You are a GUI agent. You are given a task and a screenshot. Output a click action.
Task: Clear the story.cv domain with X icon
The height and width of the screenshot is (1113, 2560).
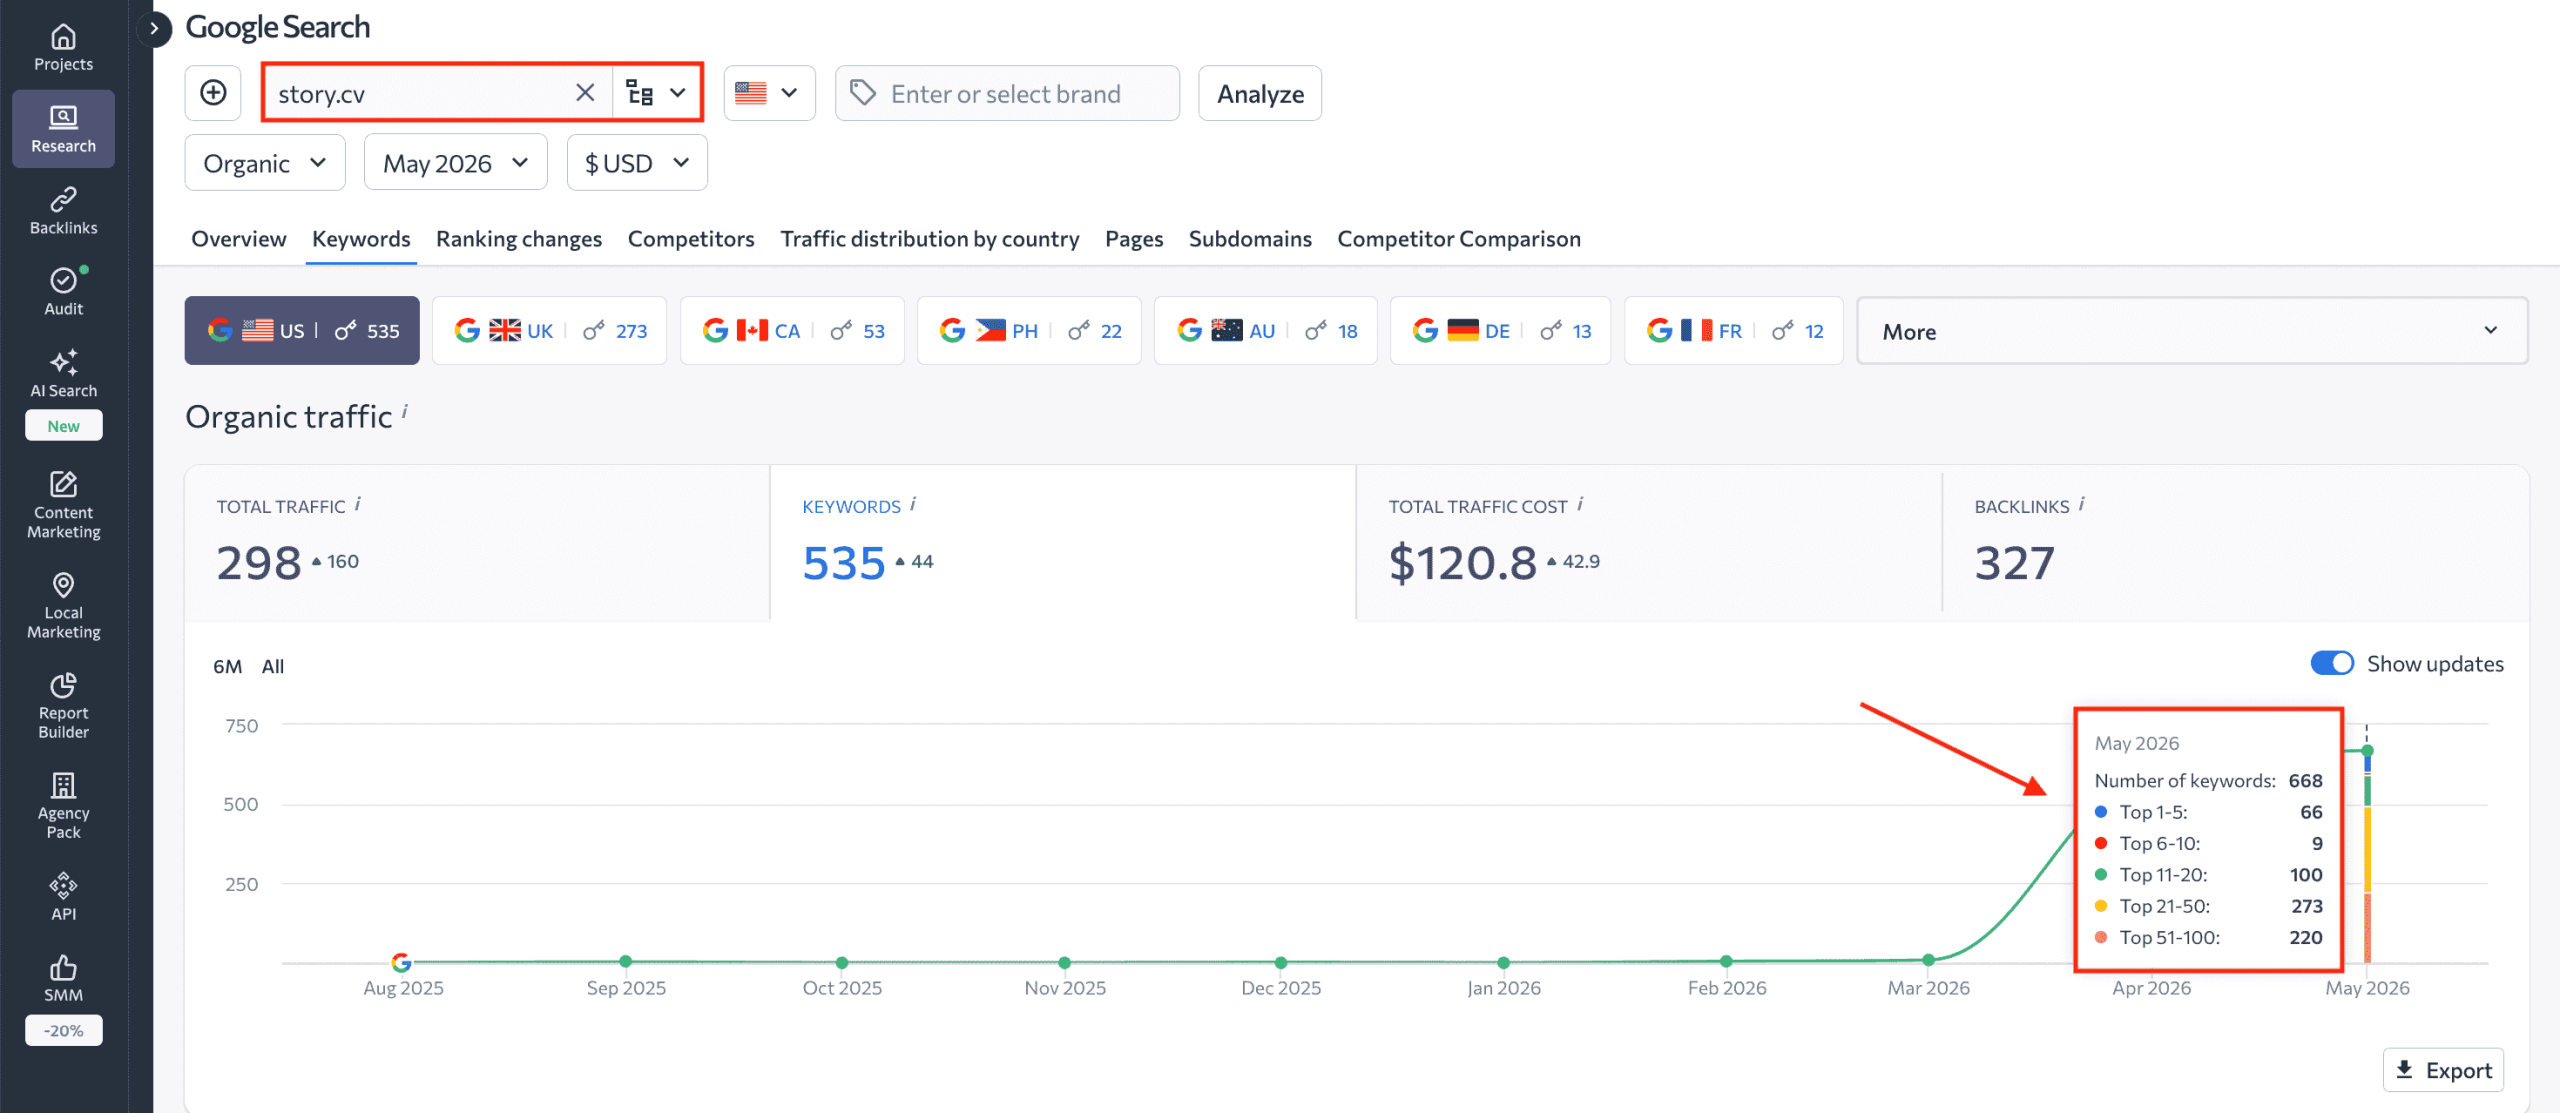pos(585,93)
